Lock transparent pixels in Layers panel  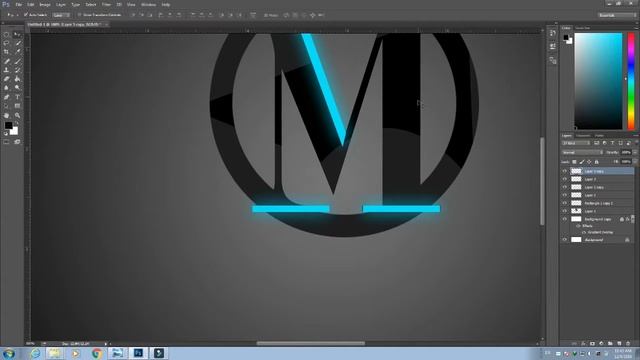[574, 162]
